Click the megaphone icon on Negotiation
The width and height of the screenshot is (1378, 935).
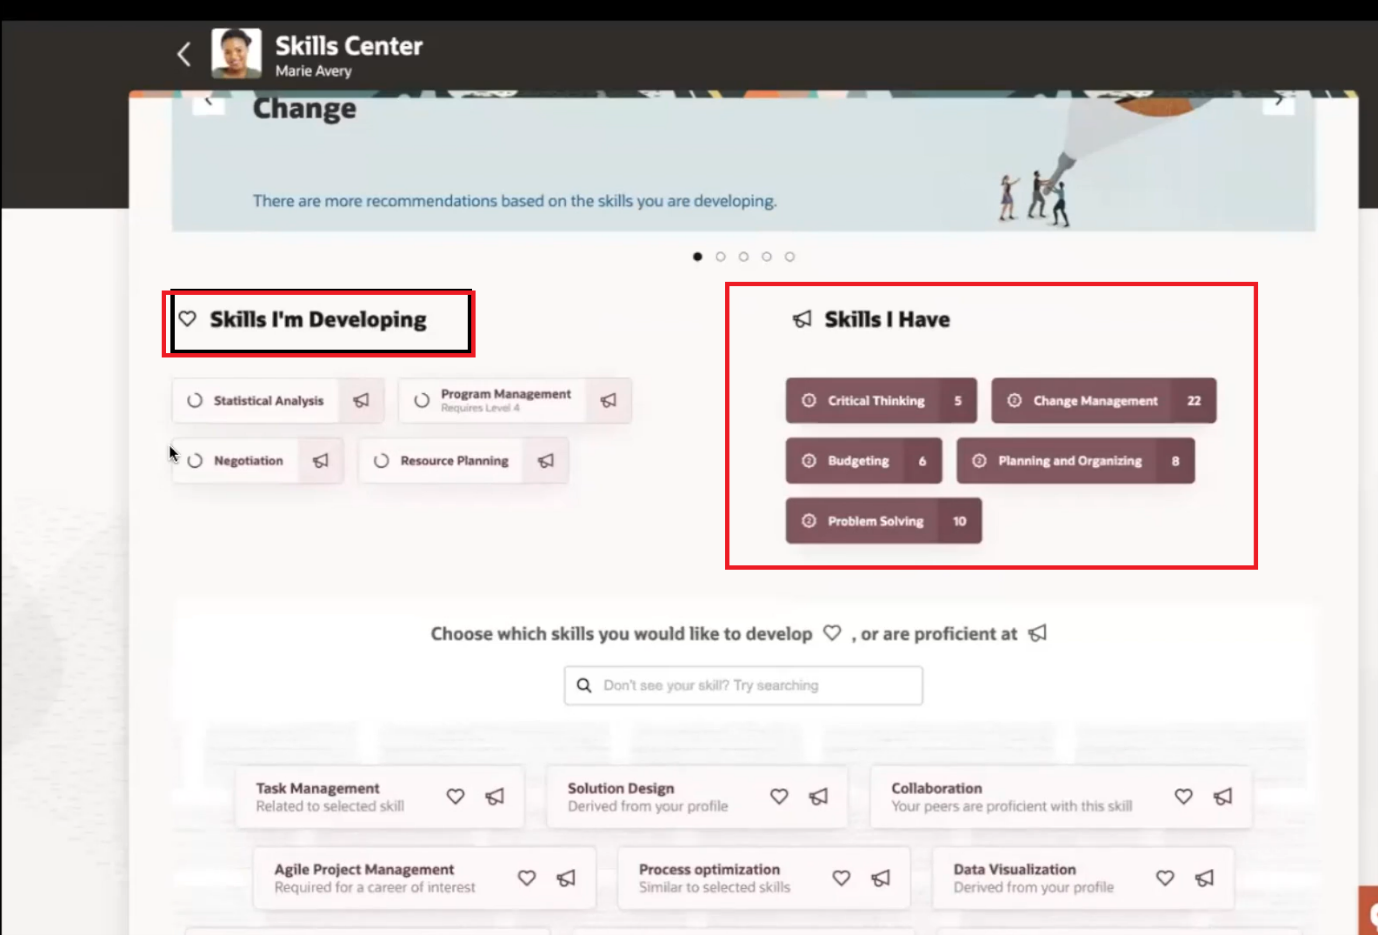321,460
